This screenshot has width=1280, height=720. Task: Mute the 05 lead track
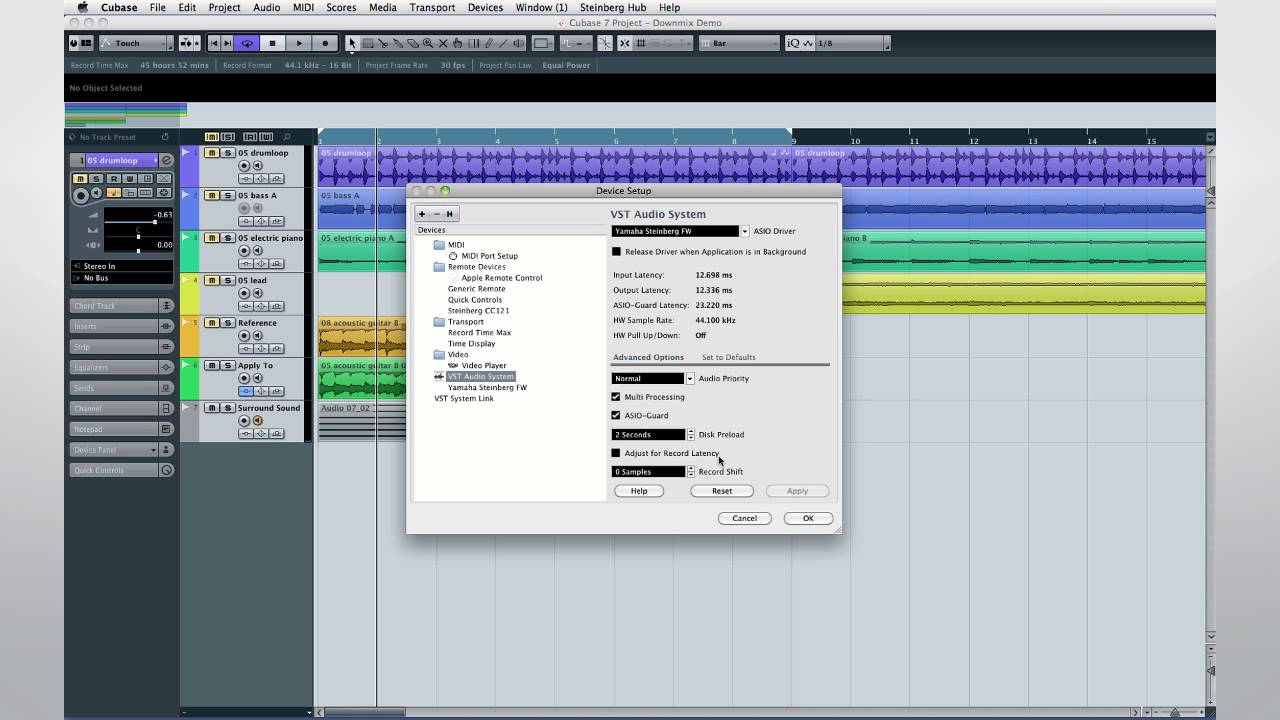point(212,281)
